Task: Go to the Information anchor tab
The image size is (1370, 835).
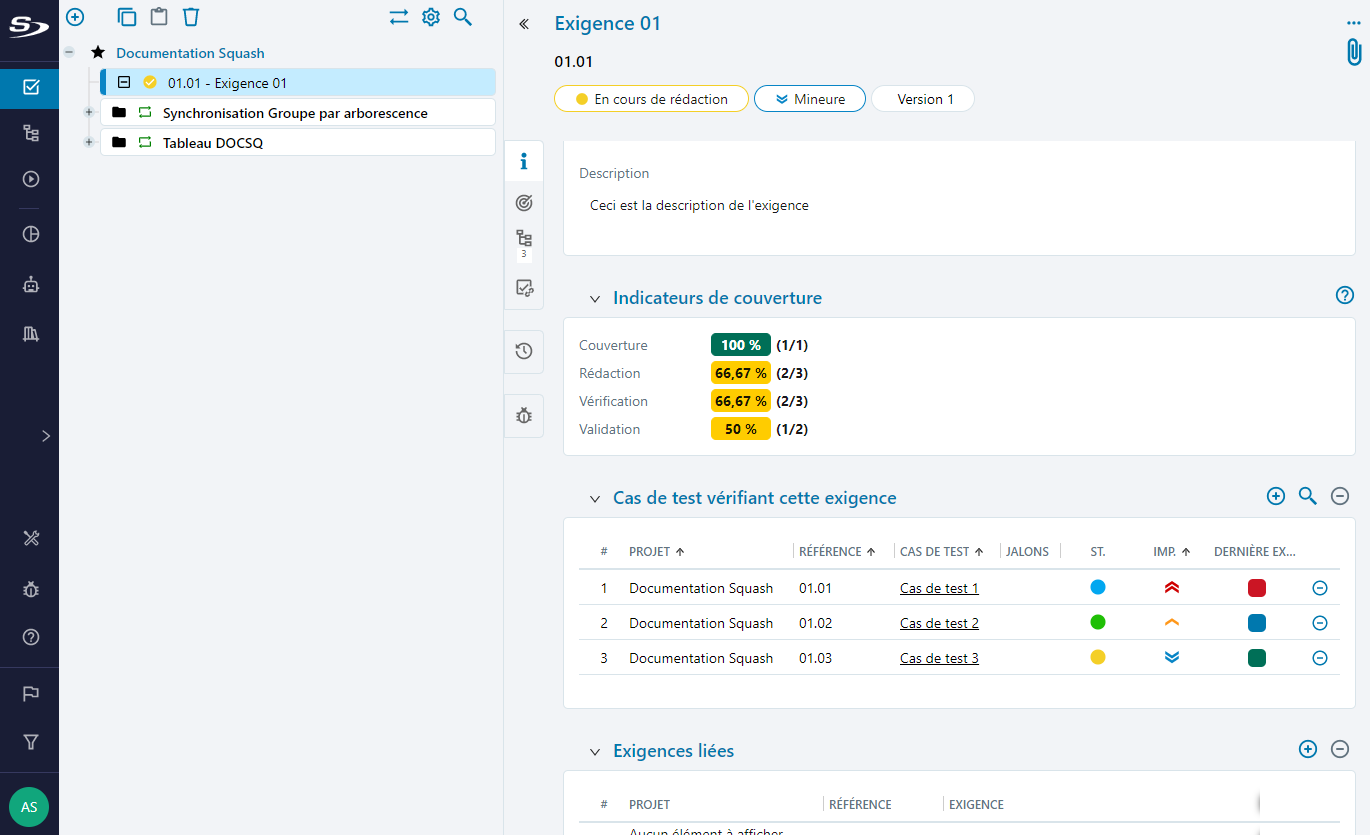Action: [524, 161]
